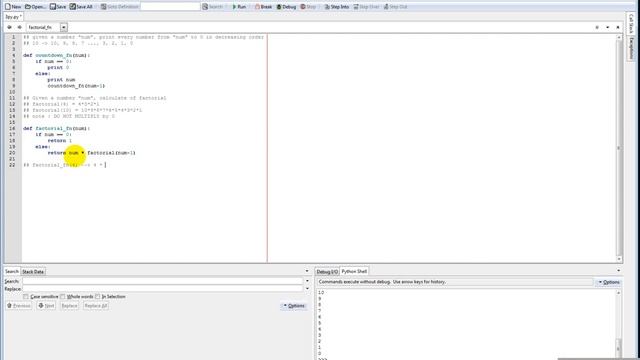The height and width of the screenshot is (360, 640).
Task: Click the Python Shell vertical scrollbar
Action: pyautogui.click(x=618, y=326)
